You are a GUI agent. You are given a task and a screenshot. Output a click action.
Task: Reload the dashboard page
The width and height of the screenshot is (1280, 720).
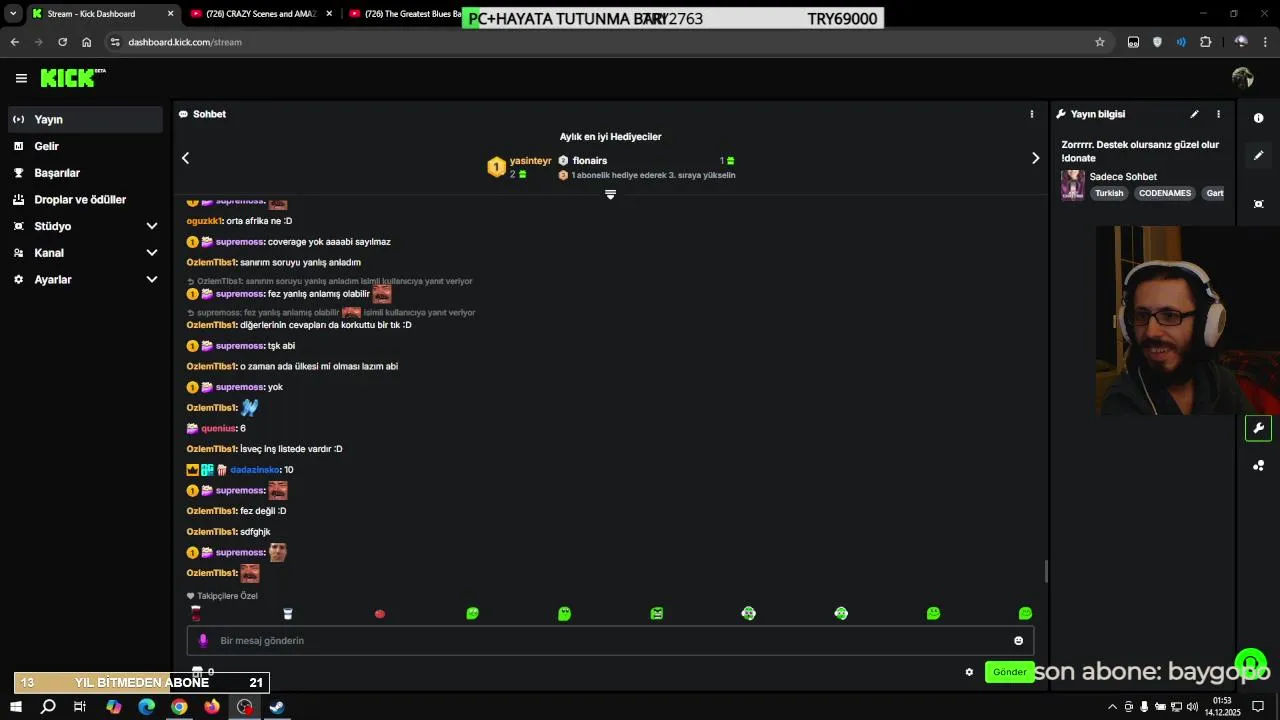tap(62, 42)
